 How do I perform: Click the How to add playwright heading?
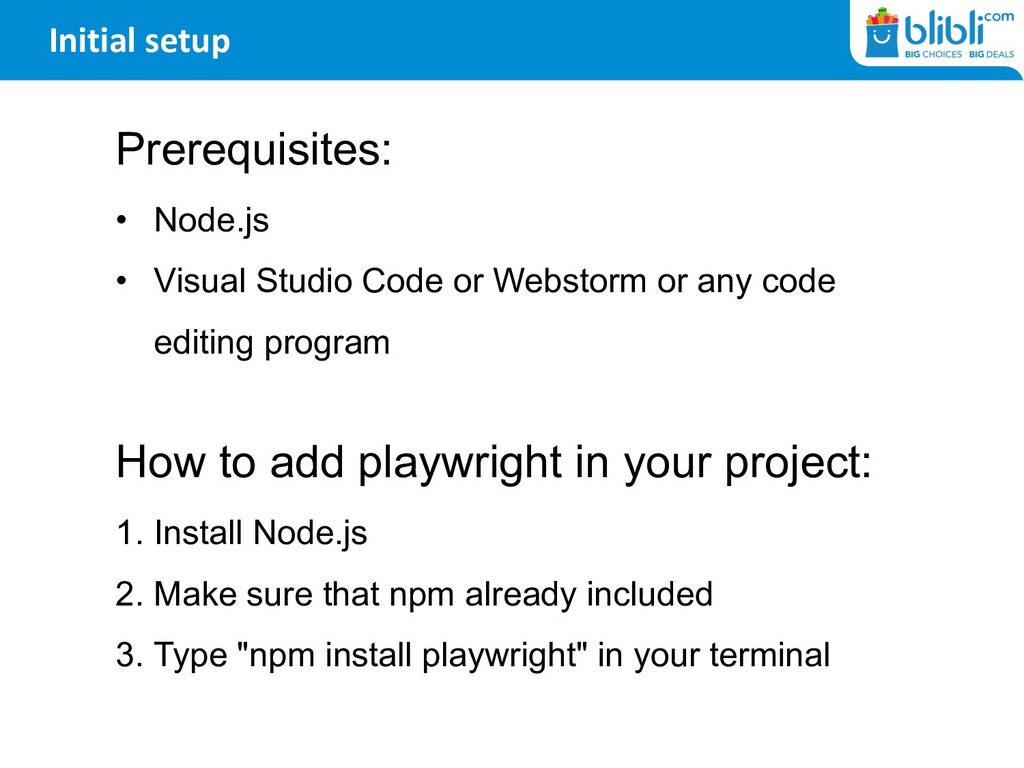pos(494,462)
